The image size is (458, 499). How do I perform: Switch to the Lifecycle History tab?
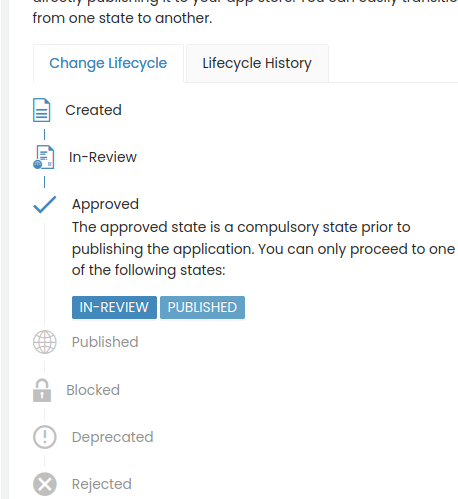coord(257,63)
